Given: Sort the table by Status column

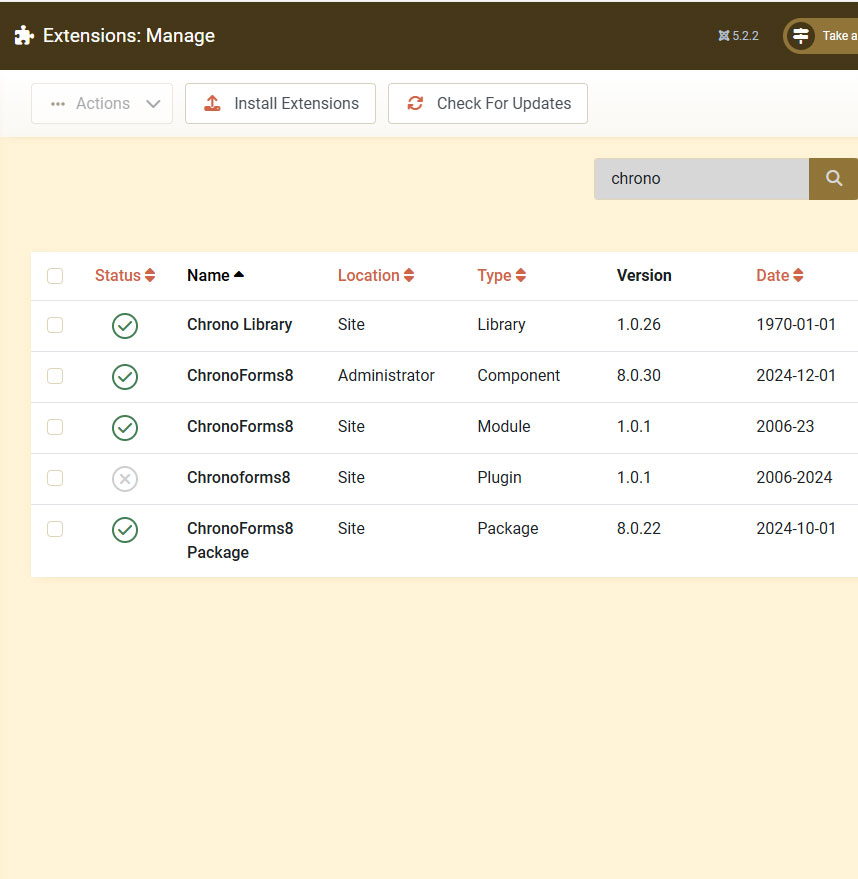Looking at the screenshot, I should [124, 276].
